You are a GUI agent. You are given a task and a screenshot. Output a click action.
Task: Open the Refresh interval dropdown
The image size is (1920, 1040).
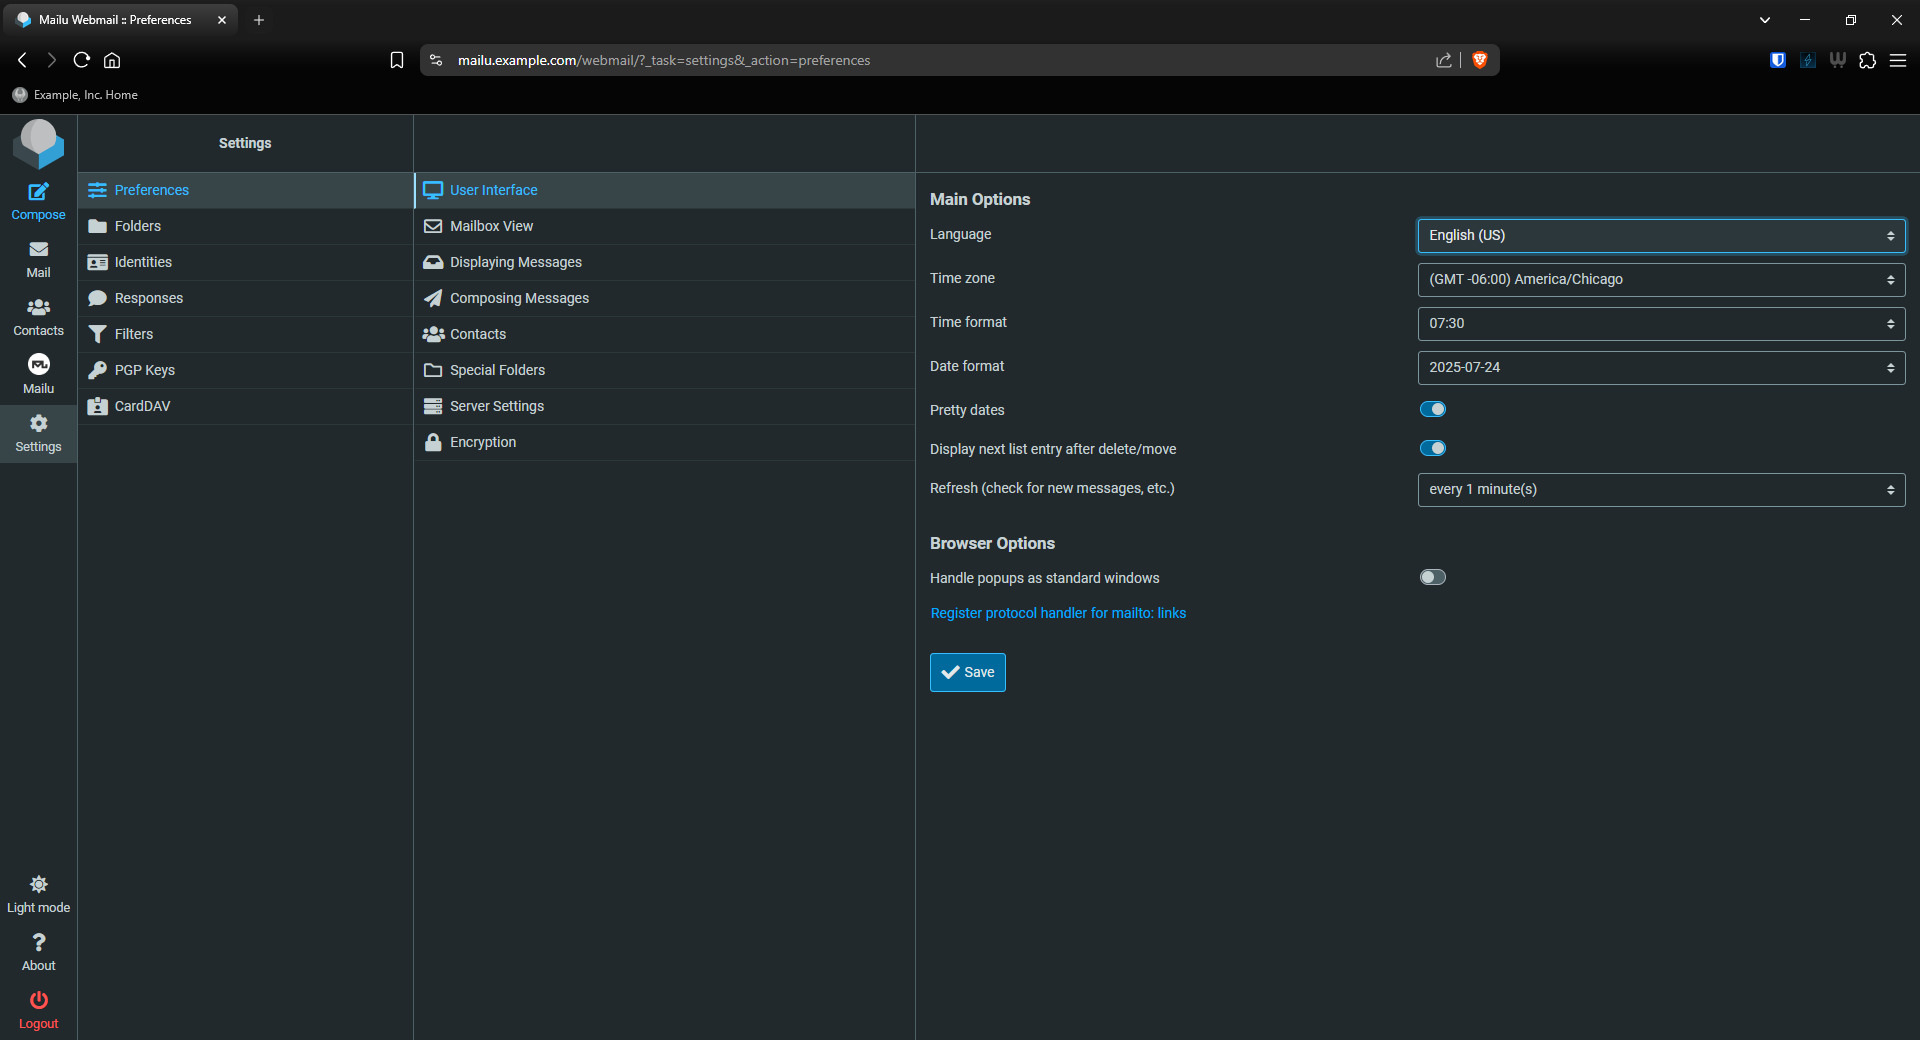(x=1660, y=489)
